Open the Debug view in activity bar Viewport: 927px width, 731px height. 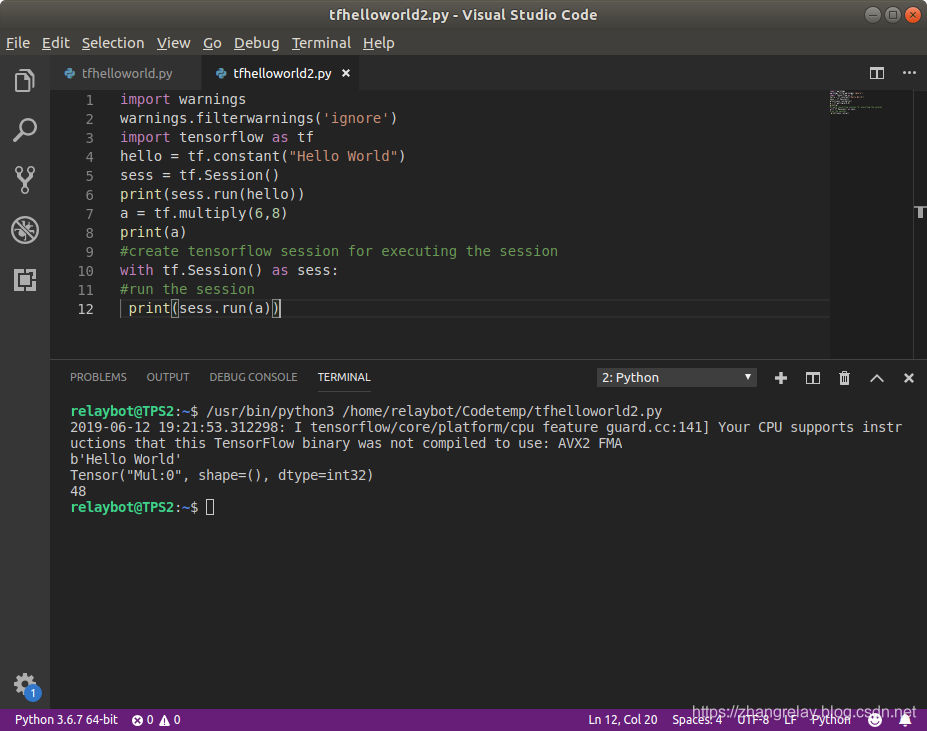coord(25,230)
